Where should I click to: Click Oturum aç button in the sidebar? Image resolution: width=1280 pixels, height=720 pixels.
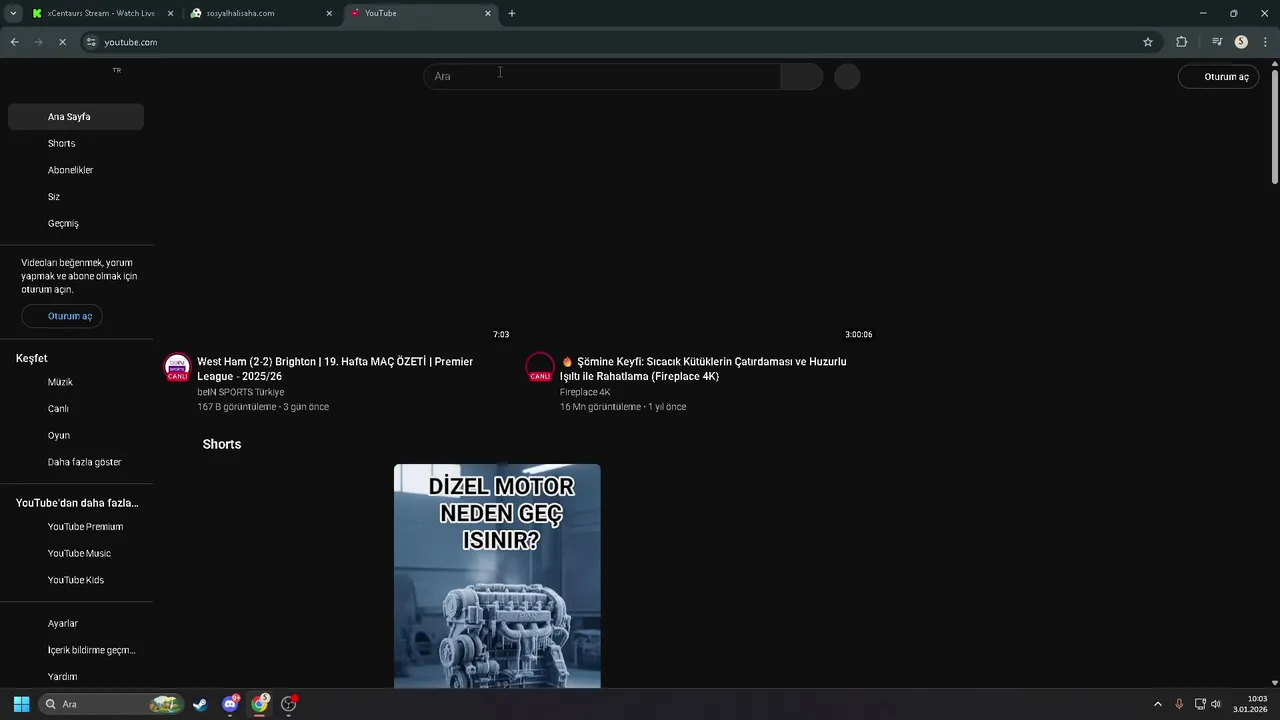click(62, 316)
